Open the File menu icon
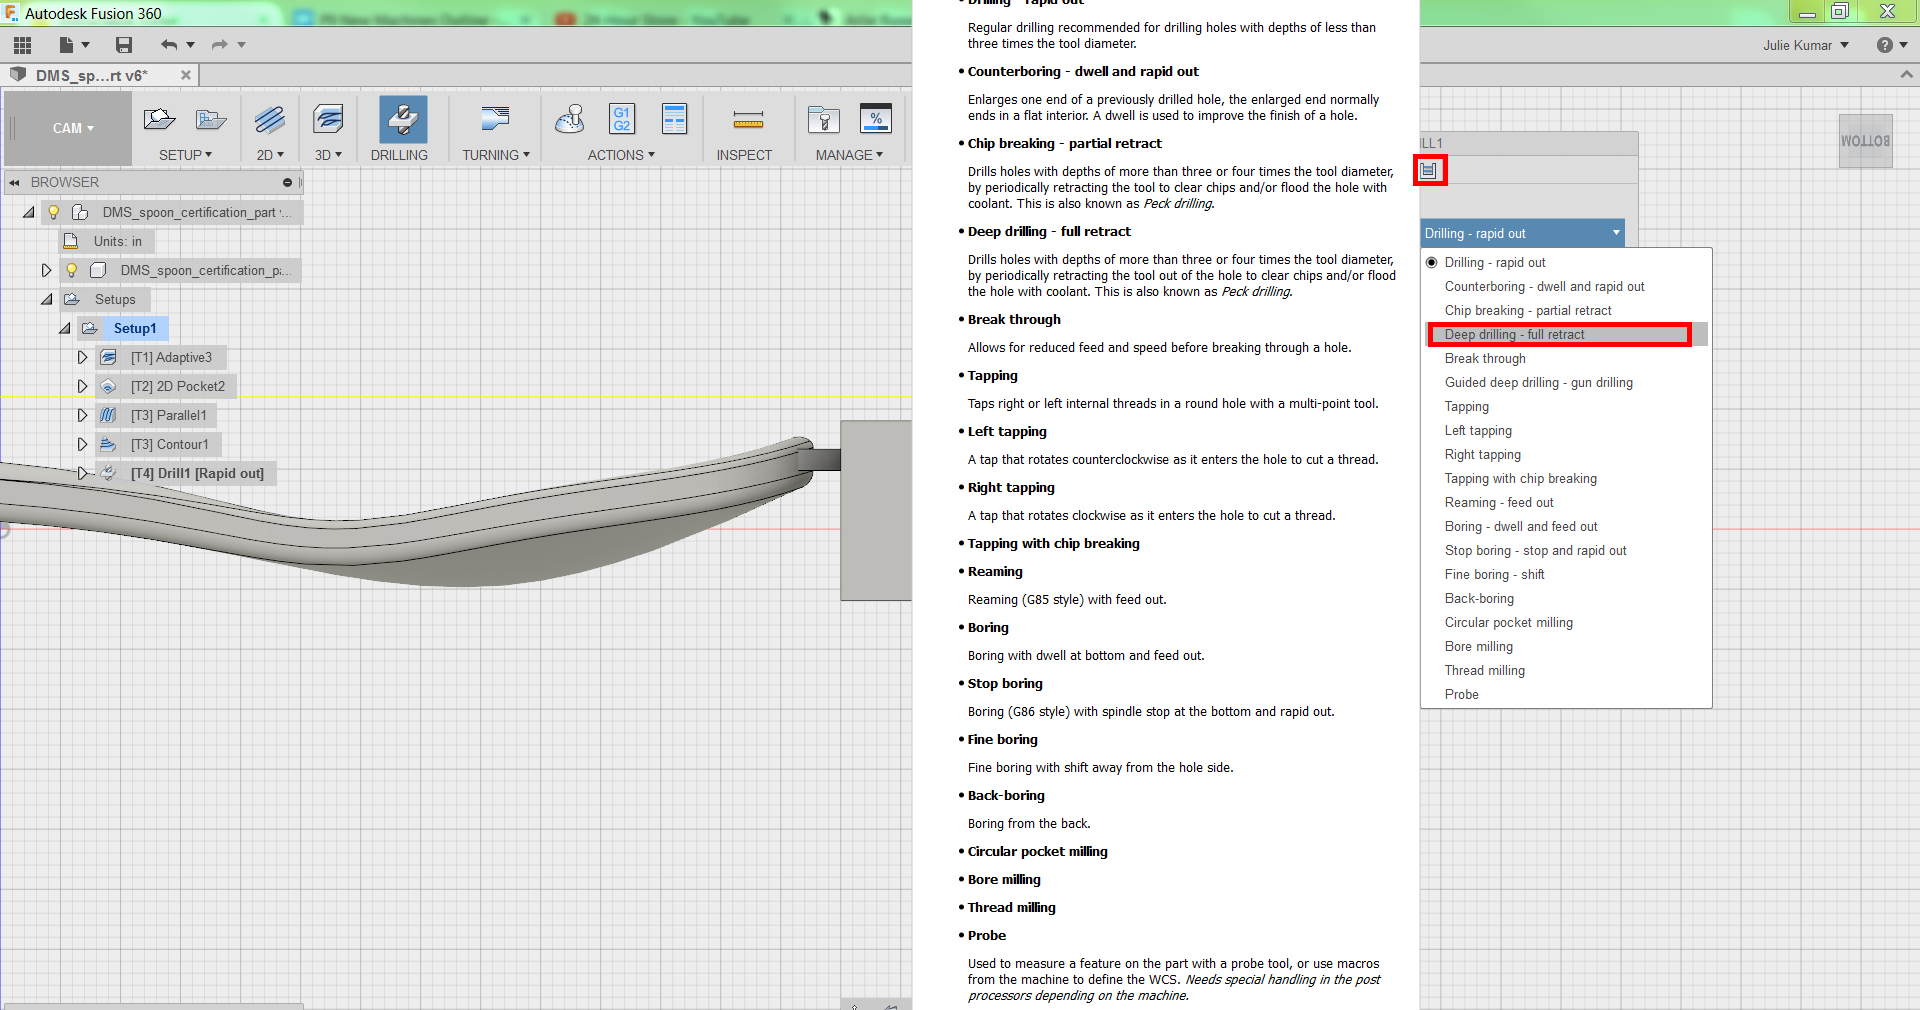1920x1010 pixels. point(67,45)
